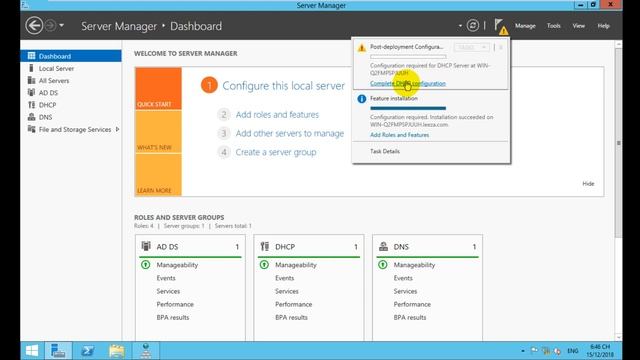Screen dimensions: 640x360
Task: Open the Tools menu
Action: pos(553,26)
